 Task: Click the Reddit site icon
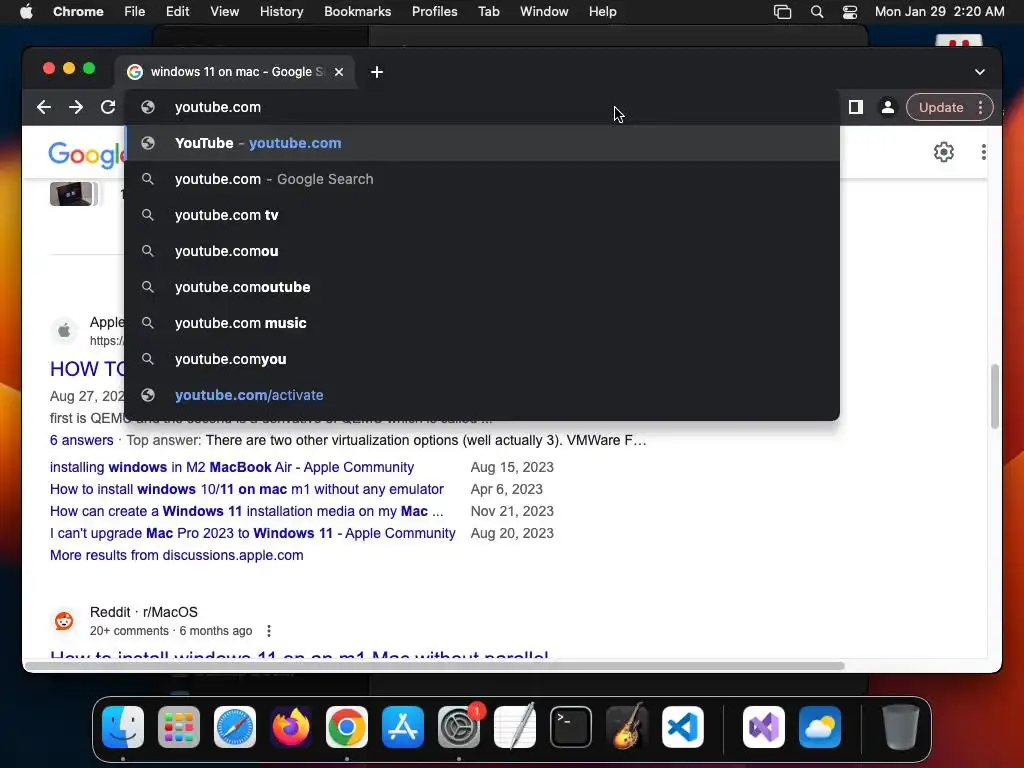click(64, 620)
